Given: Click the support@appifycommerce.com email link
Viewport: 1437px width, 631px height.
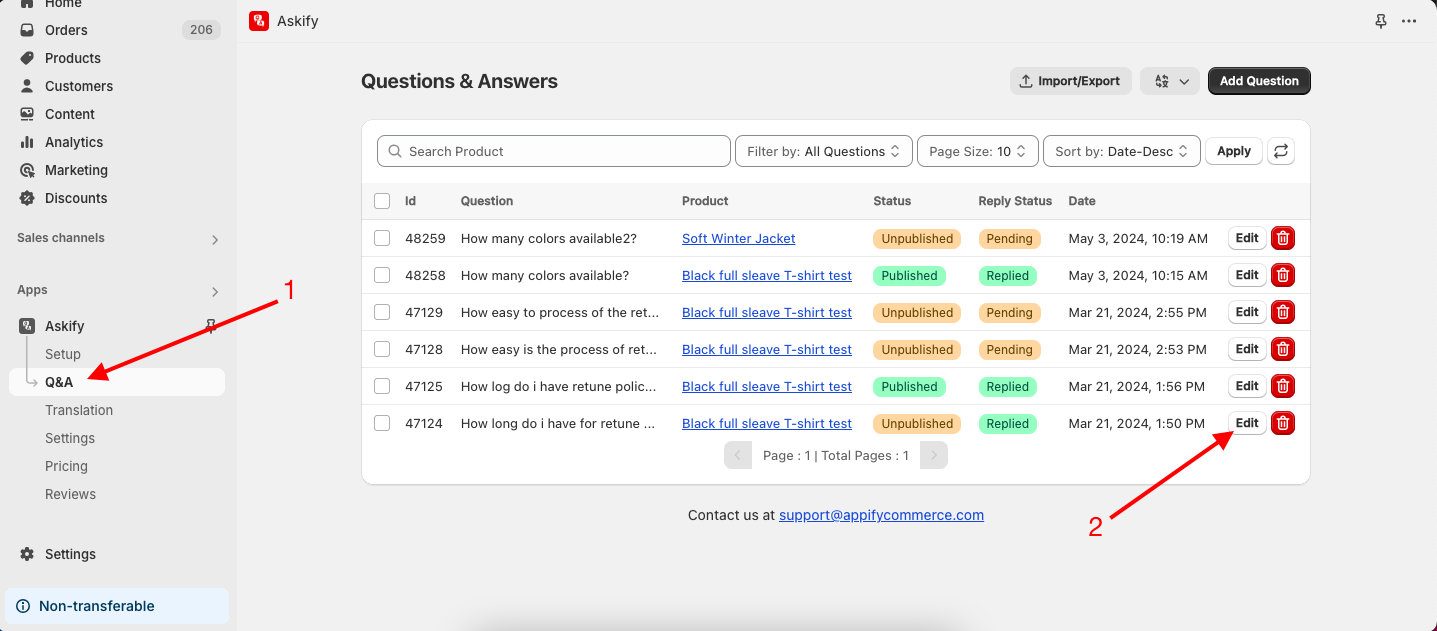Looking at the screenshot, I should pyautogui.click(x=881, y=515).
